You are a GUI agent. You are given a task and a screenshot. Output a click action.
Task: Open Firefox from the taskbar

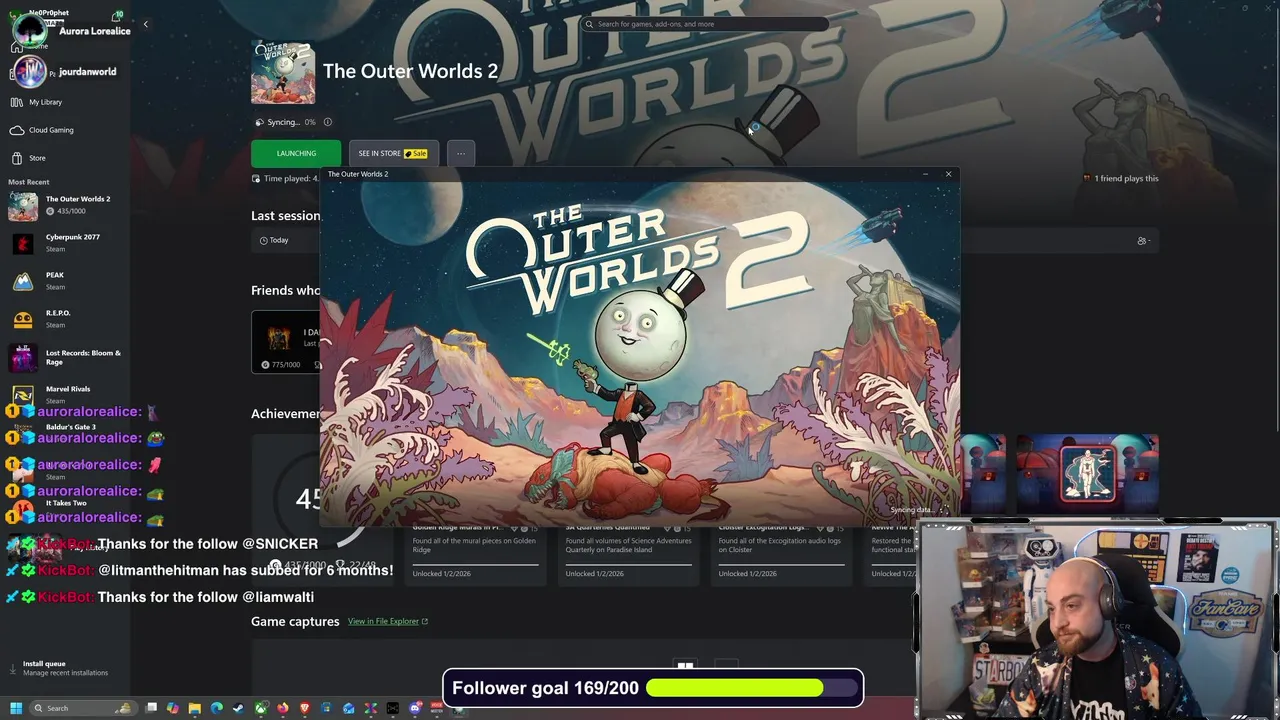coord(283,708)
